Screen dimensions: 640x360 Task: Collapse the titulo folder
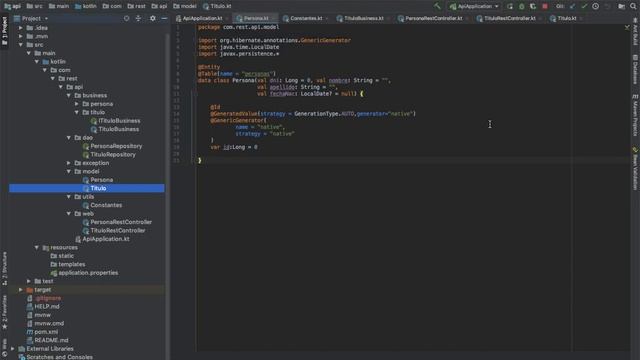tap(77, 112)
